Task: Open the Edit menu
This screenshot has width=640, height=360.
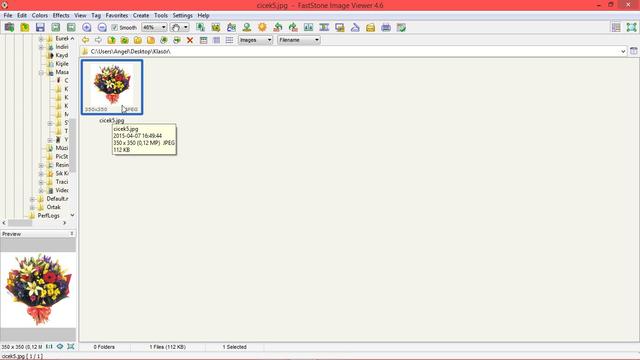Action: [x=22, y=15]
